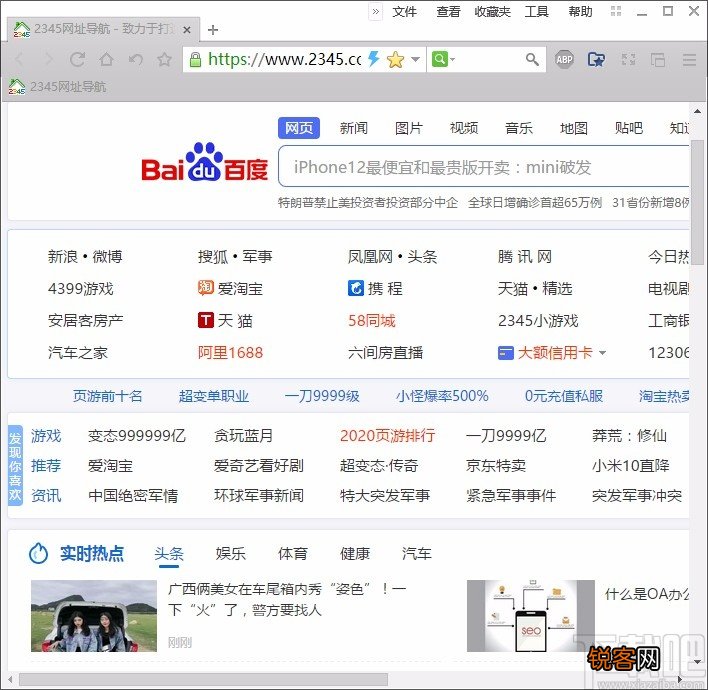Select the 体育 hot news tab
This screenshot has height=690, width=708.
[293, 554]
